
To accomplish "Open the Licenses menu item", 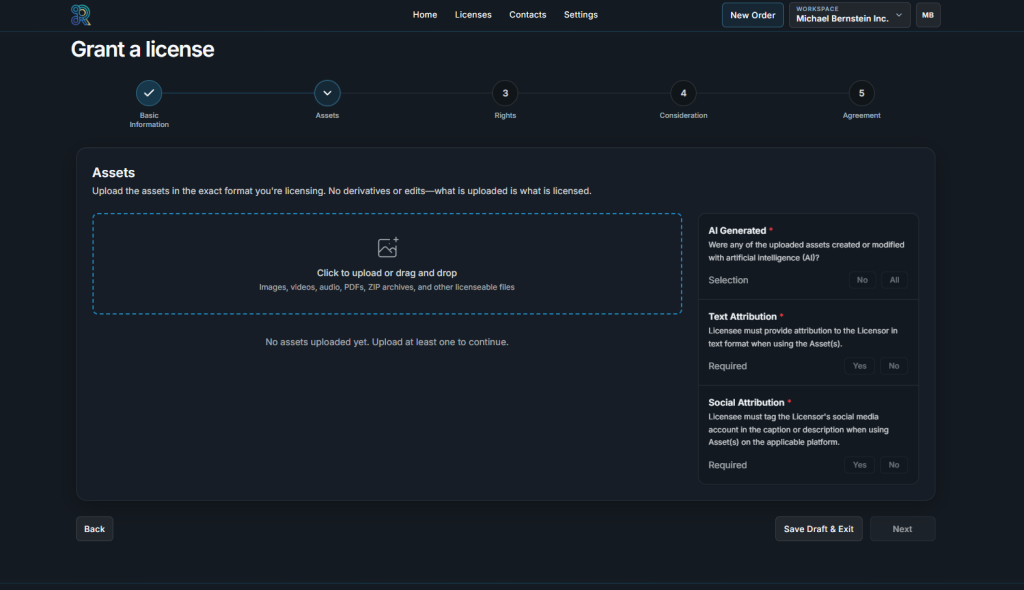I will point(473,15).
